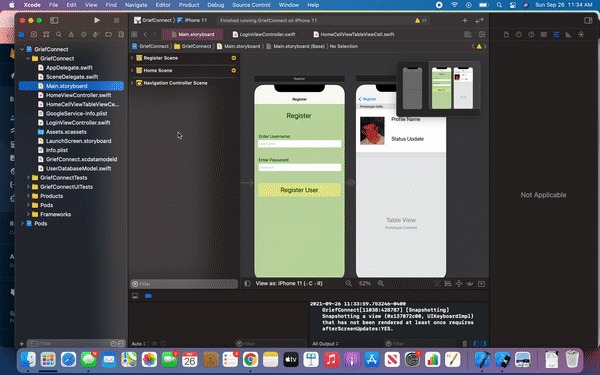Screen dimensions: 600x375
Task: Toggle the Inspectors panel button
Action: point(588,20)
